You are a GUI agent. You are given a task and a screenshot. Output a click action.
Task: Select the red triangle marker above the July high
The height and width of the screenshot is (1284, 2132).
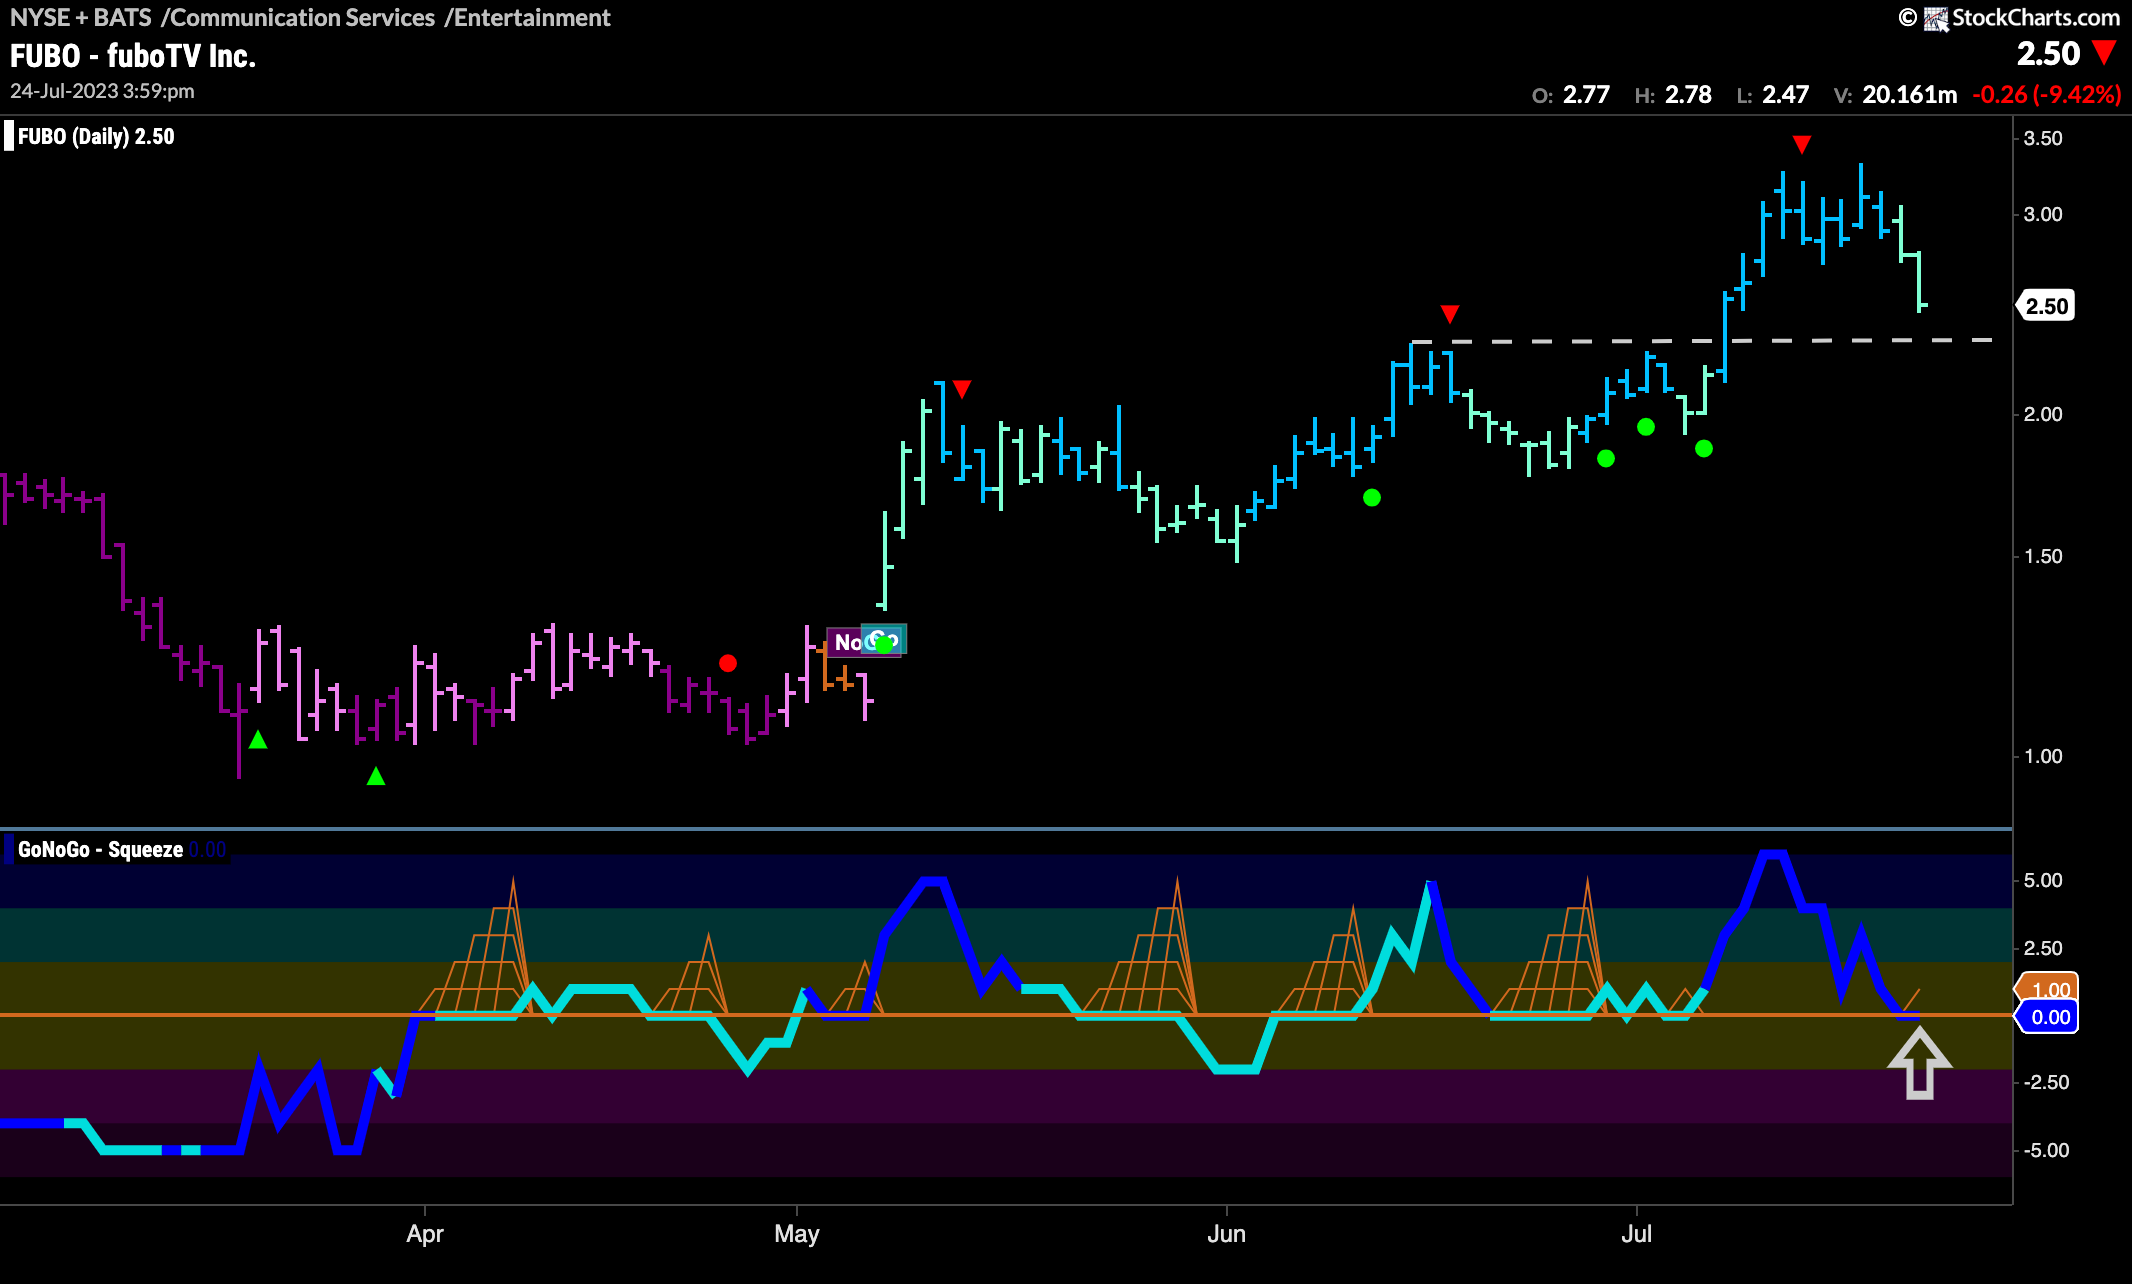tap(1802, 145)
